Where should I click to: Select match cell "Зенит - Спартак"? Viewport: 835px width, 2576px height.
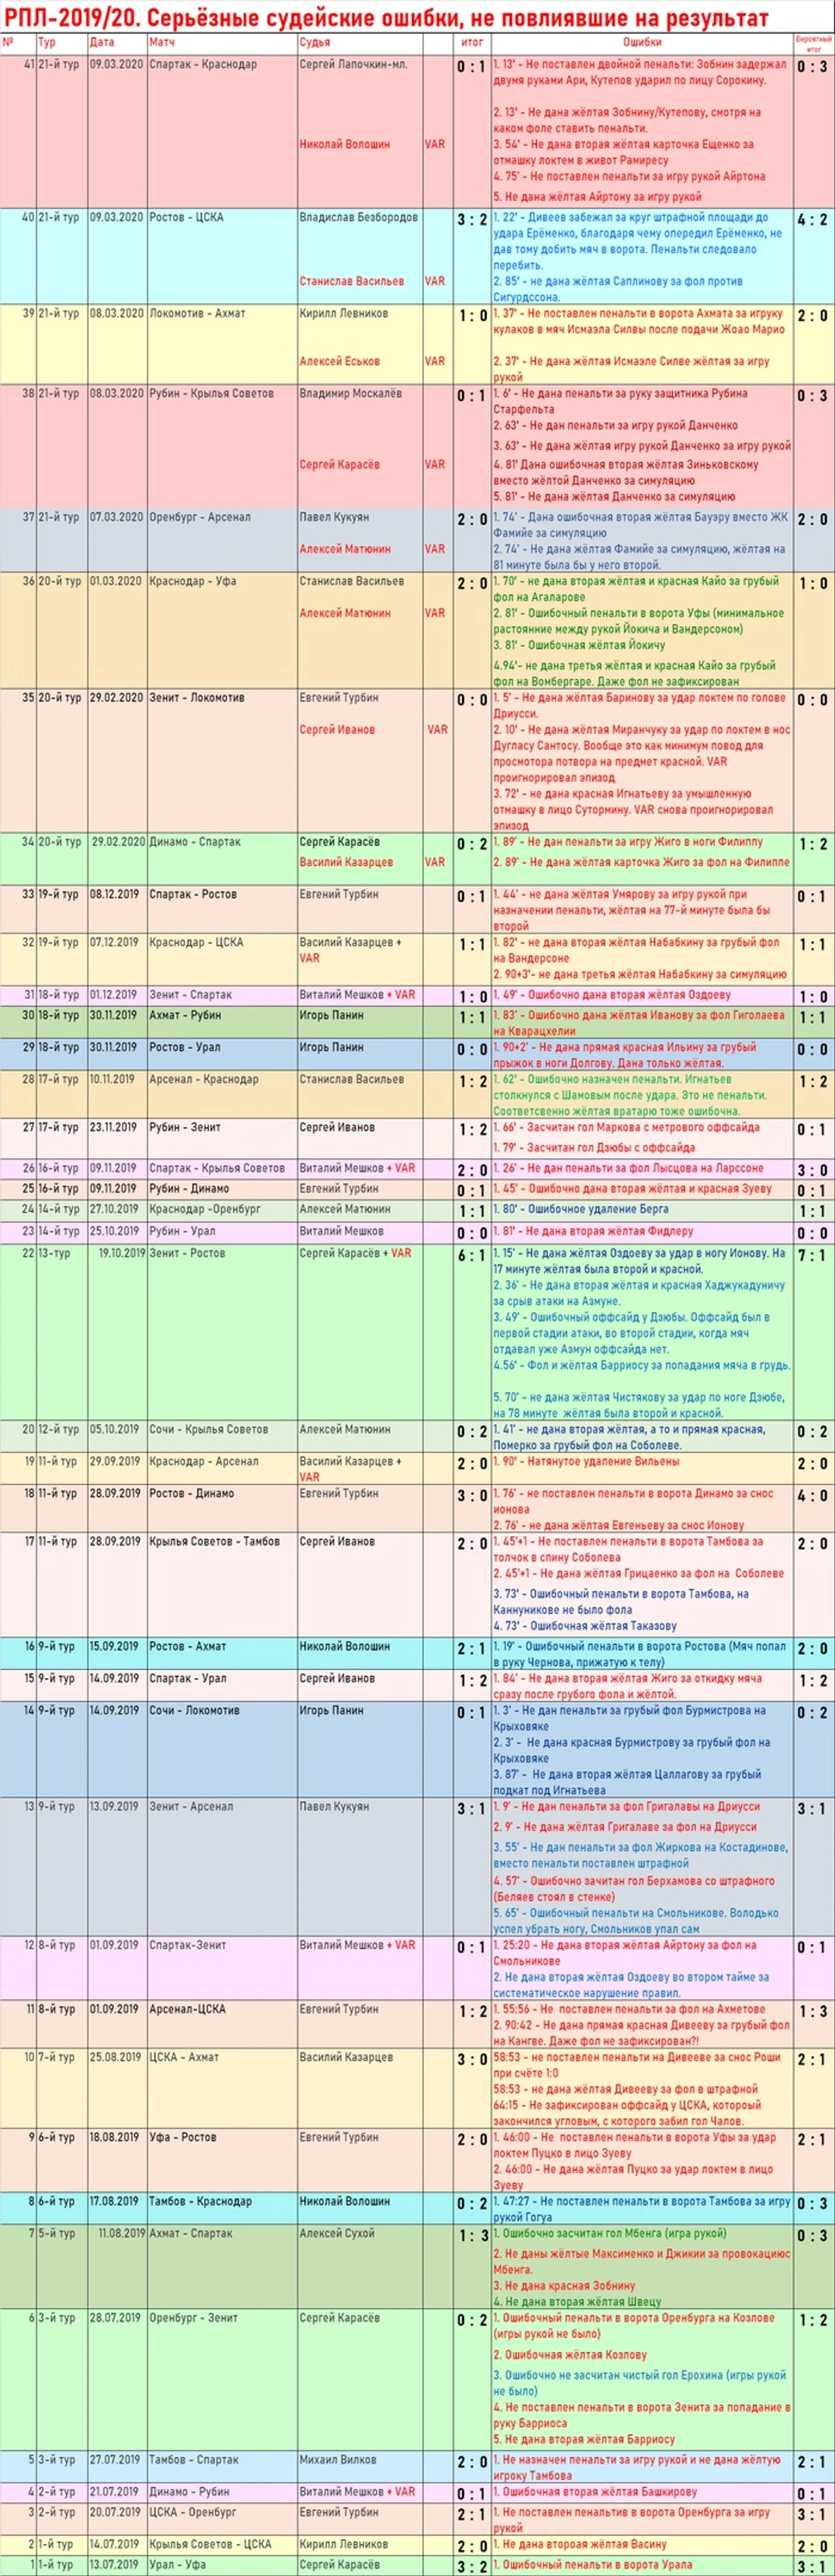coord(190,995)
